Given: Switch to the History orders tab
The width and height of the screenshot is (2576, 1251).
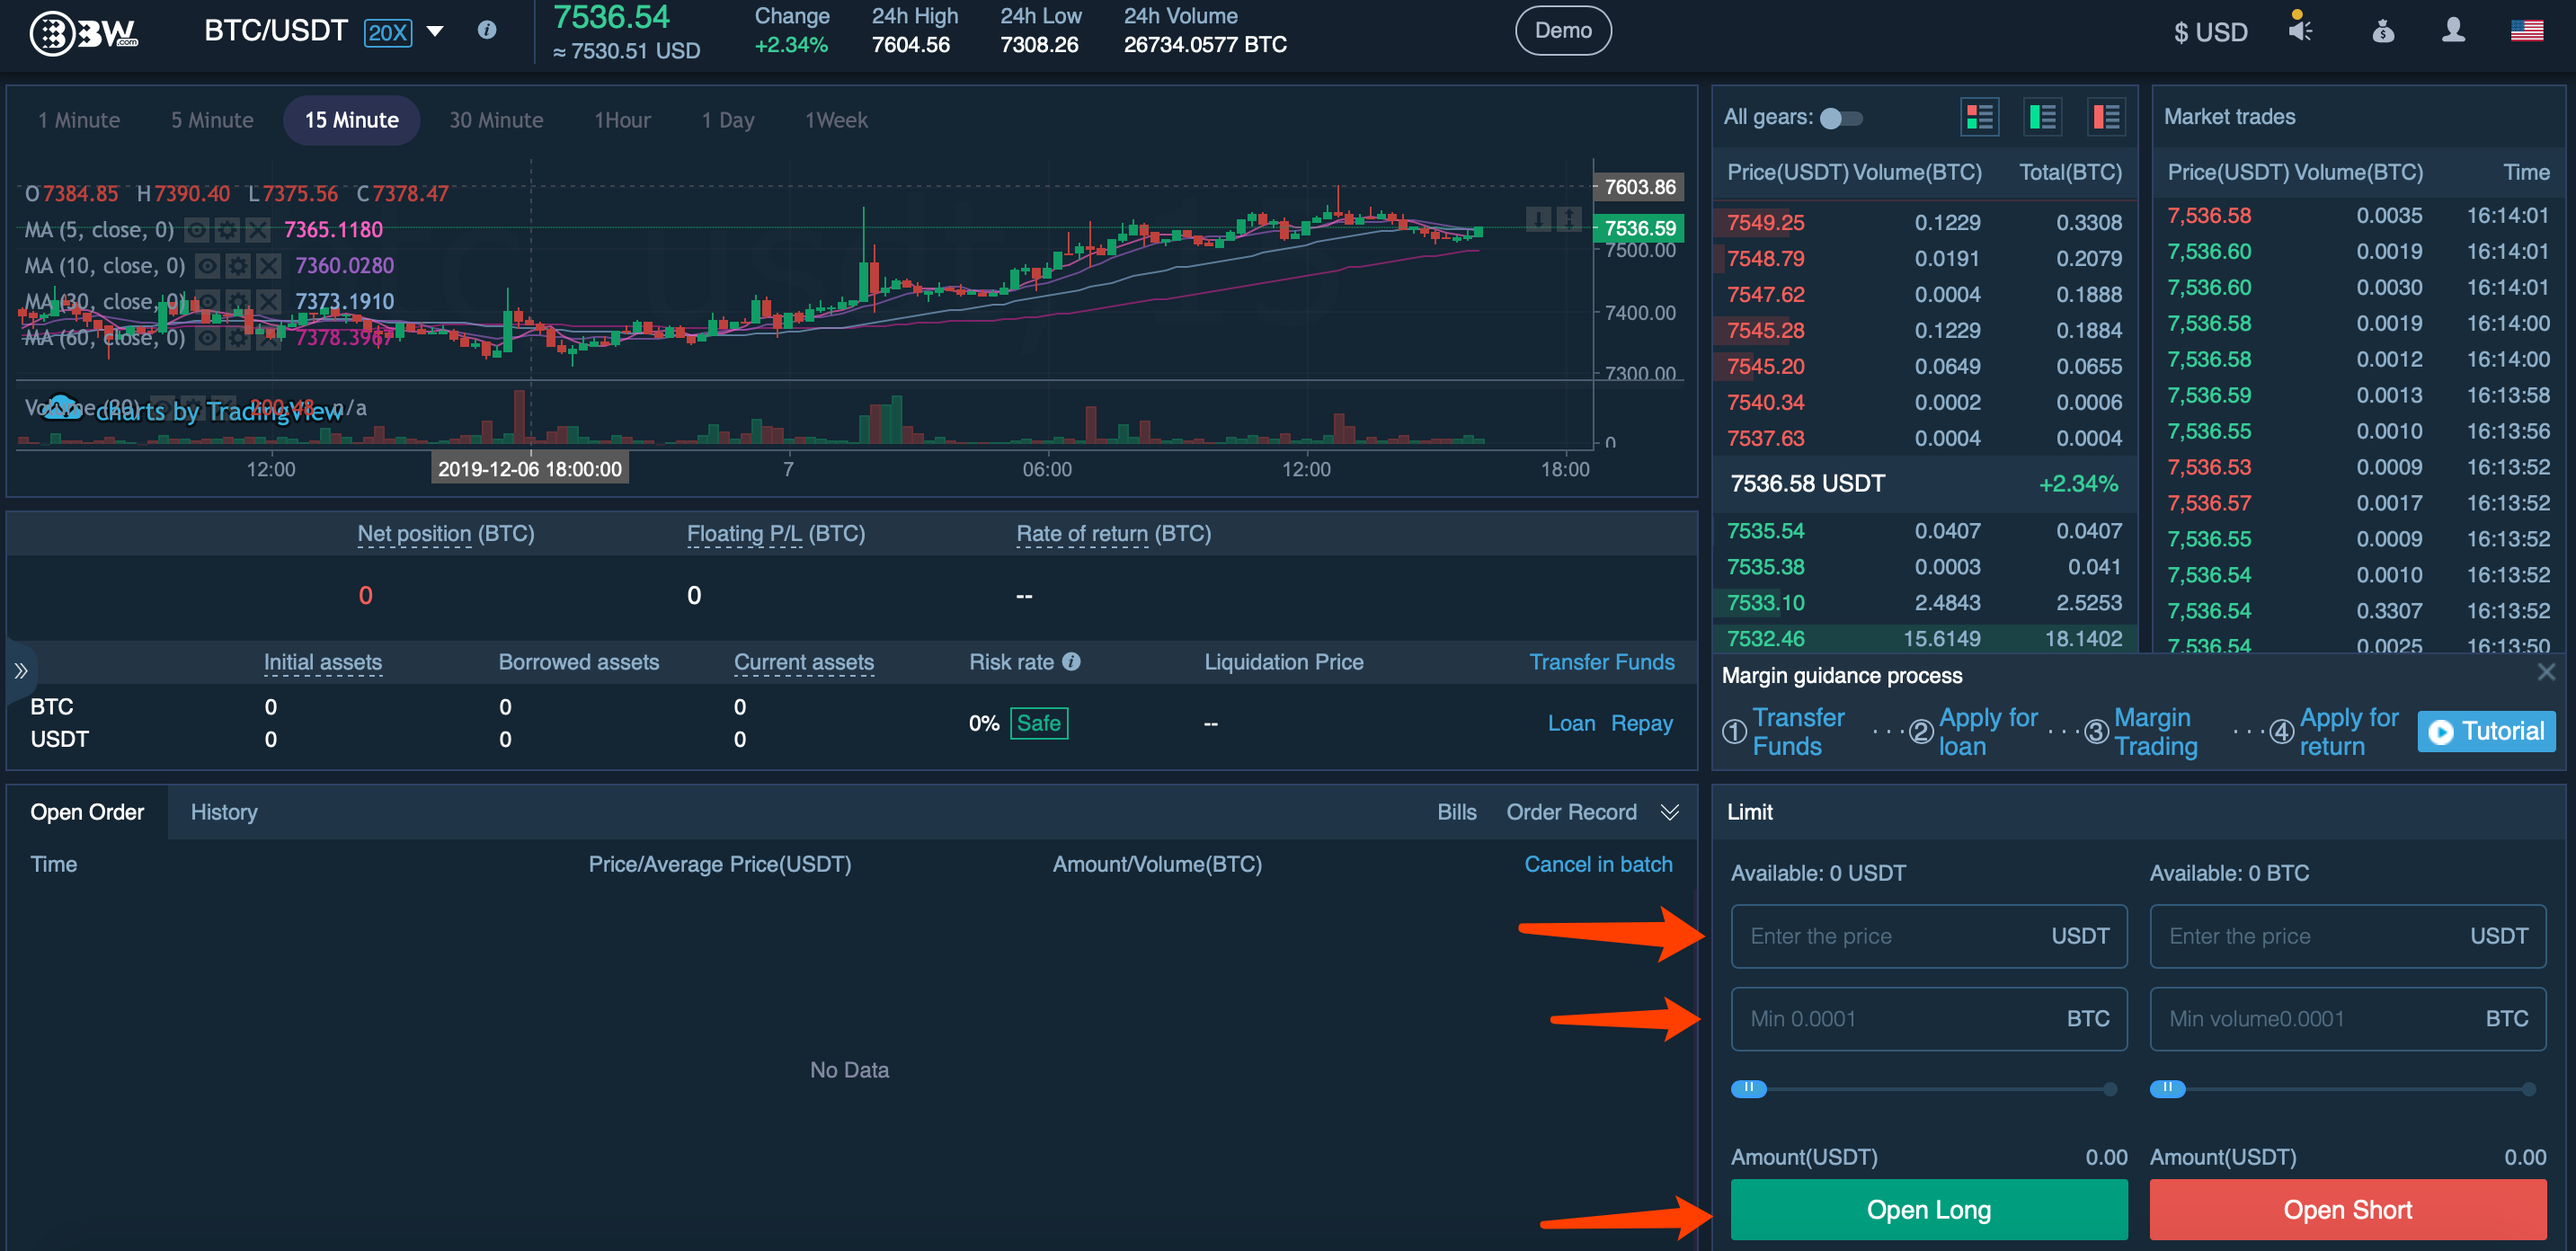Looking at the screenshot, I should [x=224, y=812].
